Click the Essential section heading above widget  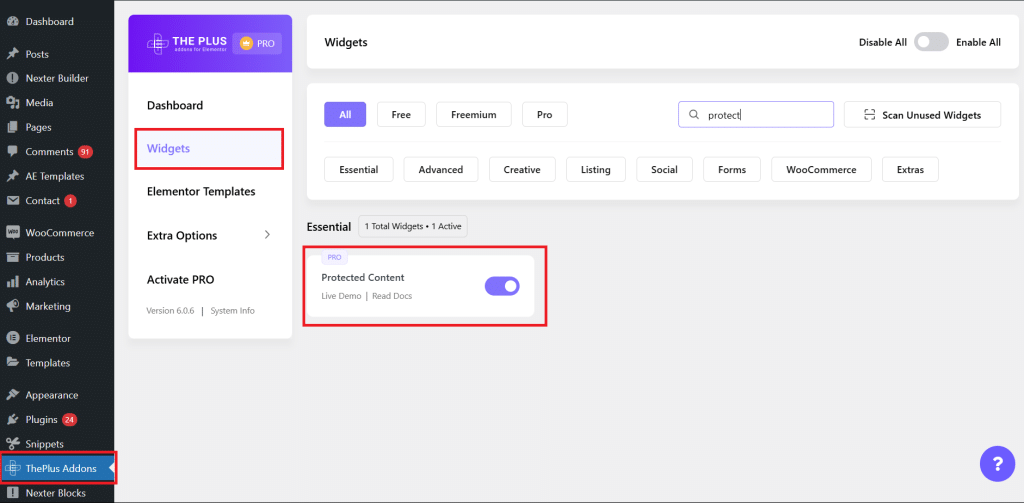328,227
